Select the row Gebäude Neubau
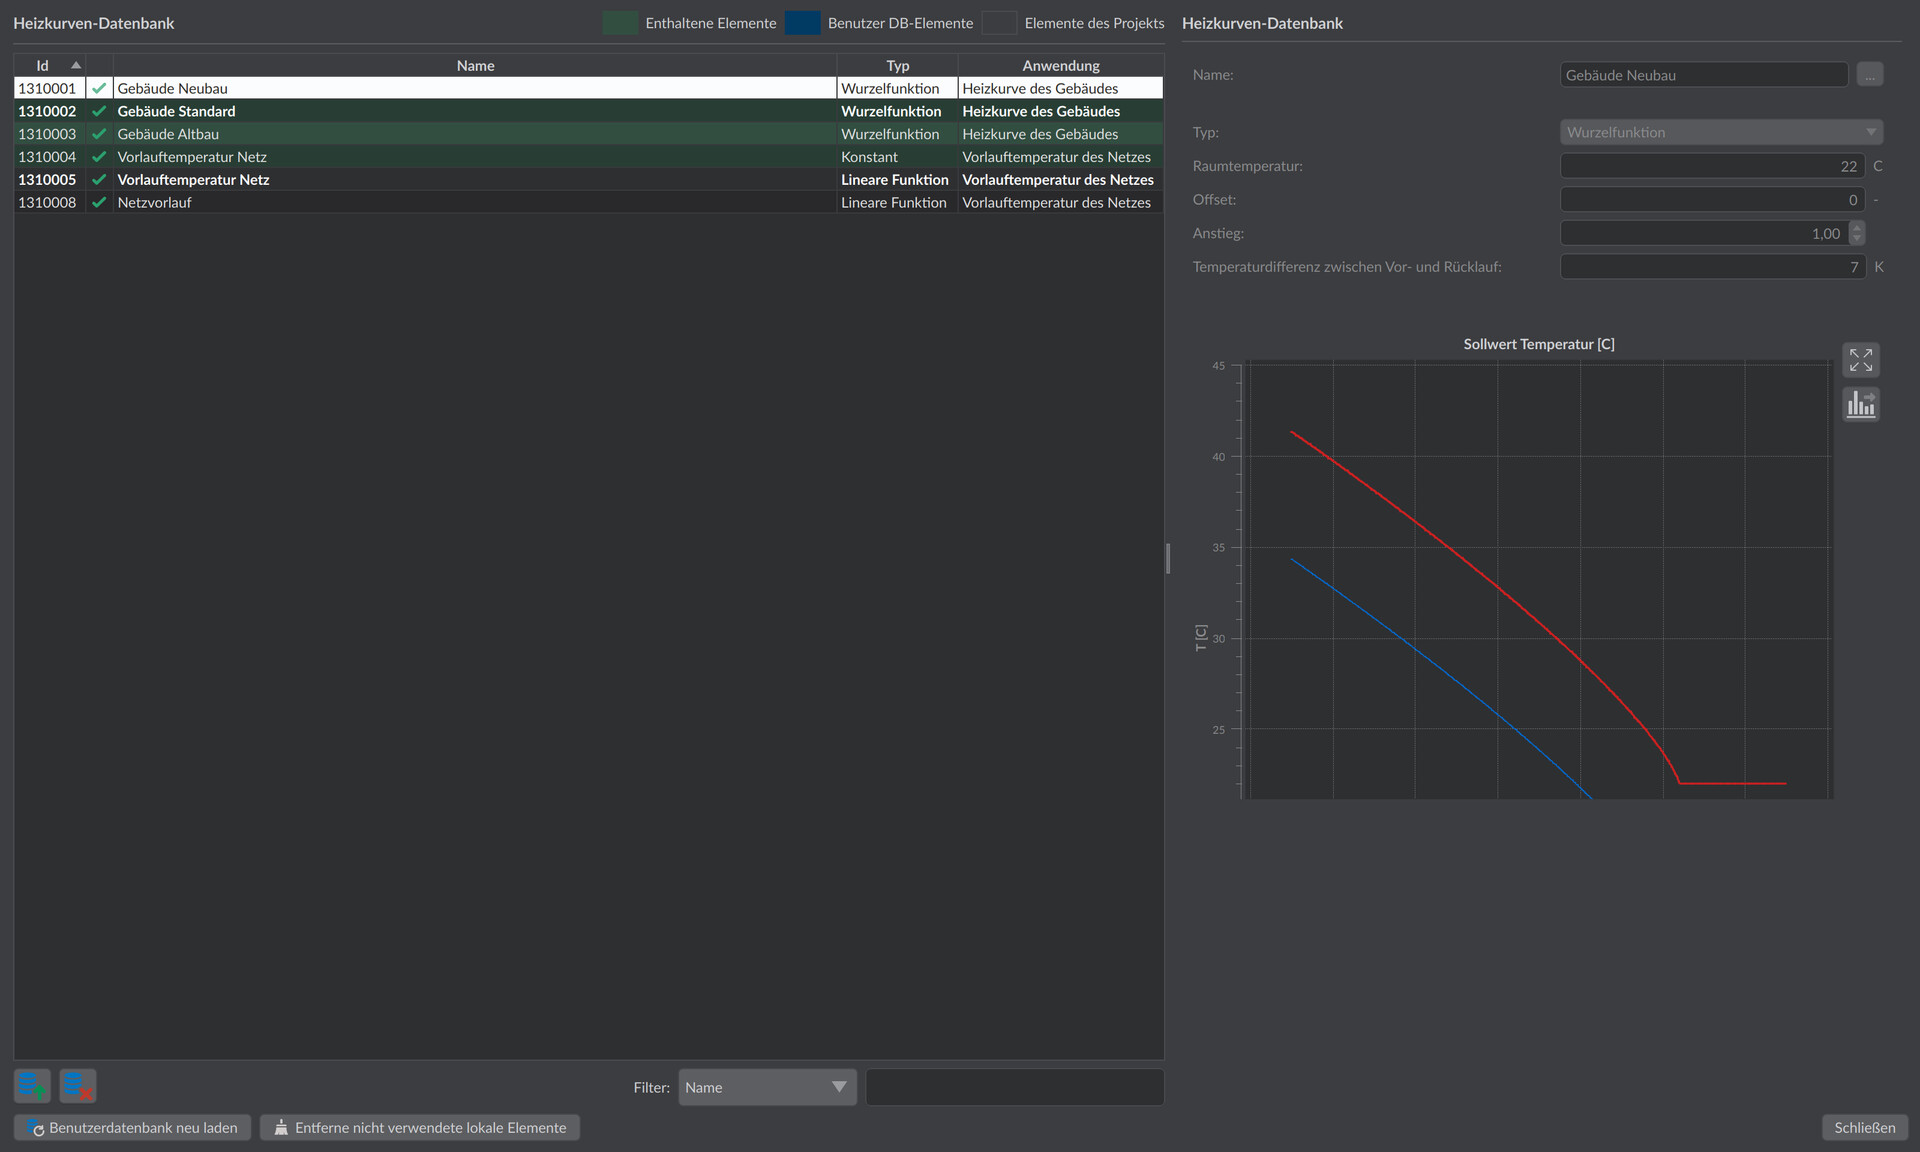The image size is (1920, 1152). click(588, 88)
